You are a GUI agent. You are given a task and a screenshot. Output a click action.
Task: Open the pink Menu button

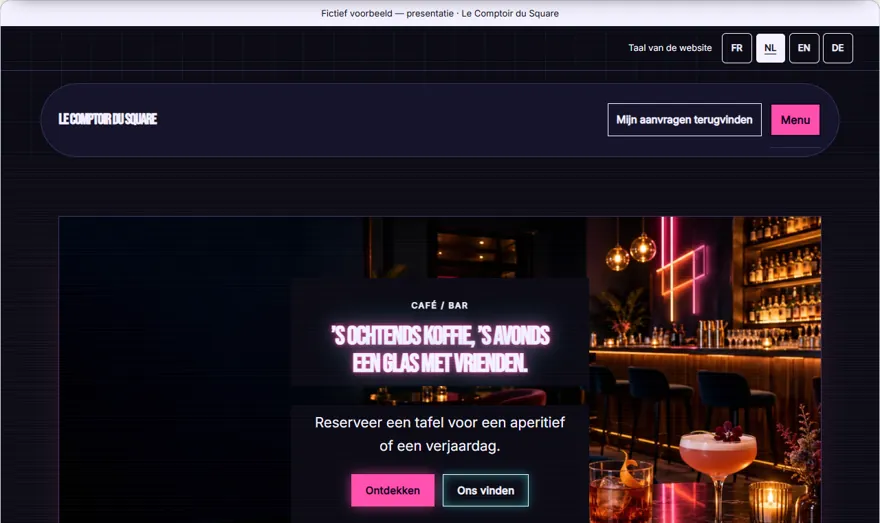click(795, 120)
